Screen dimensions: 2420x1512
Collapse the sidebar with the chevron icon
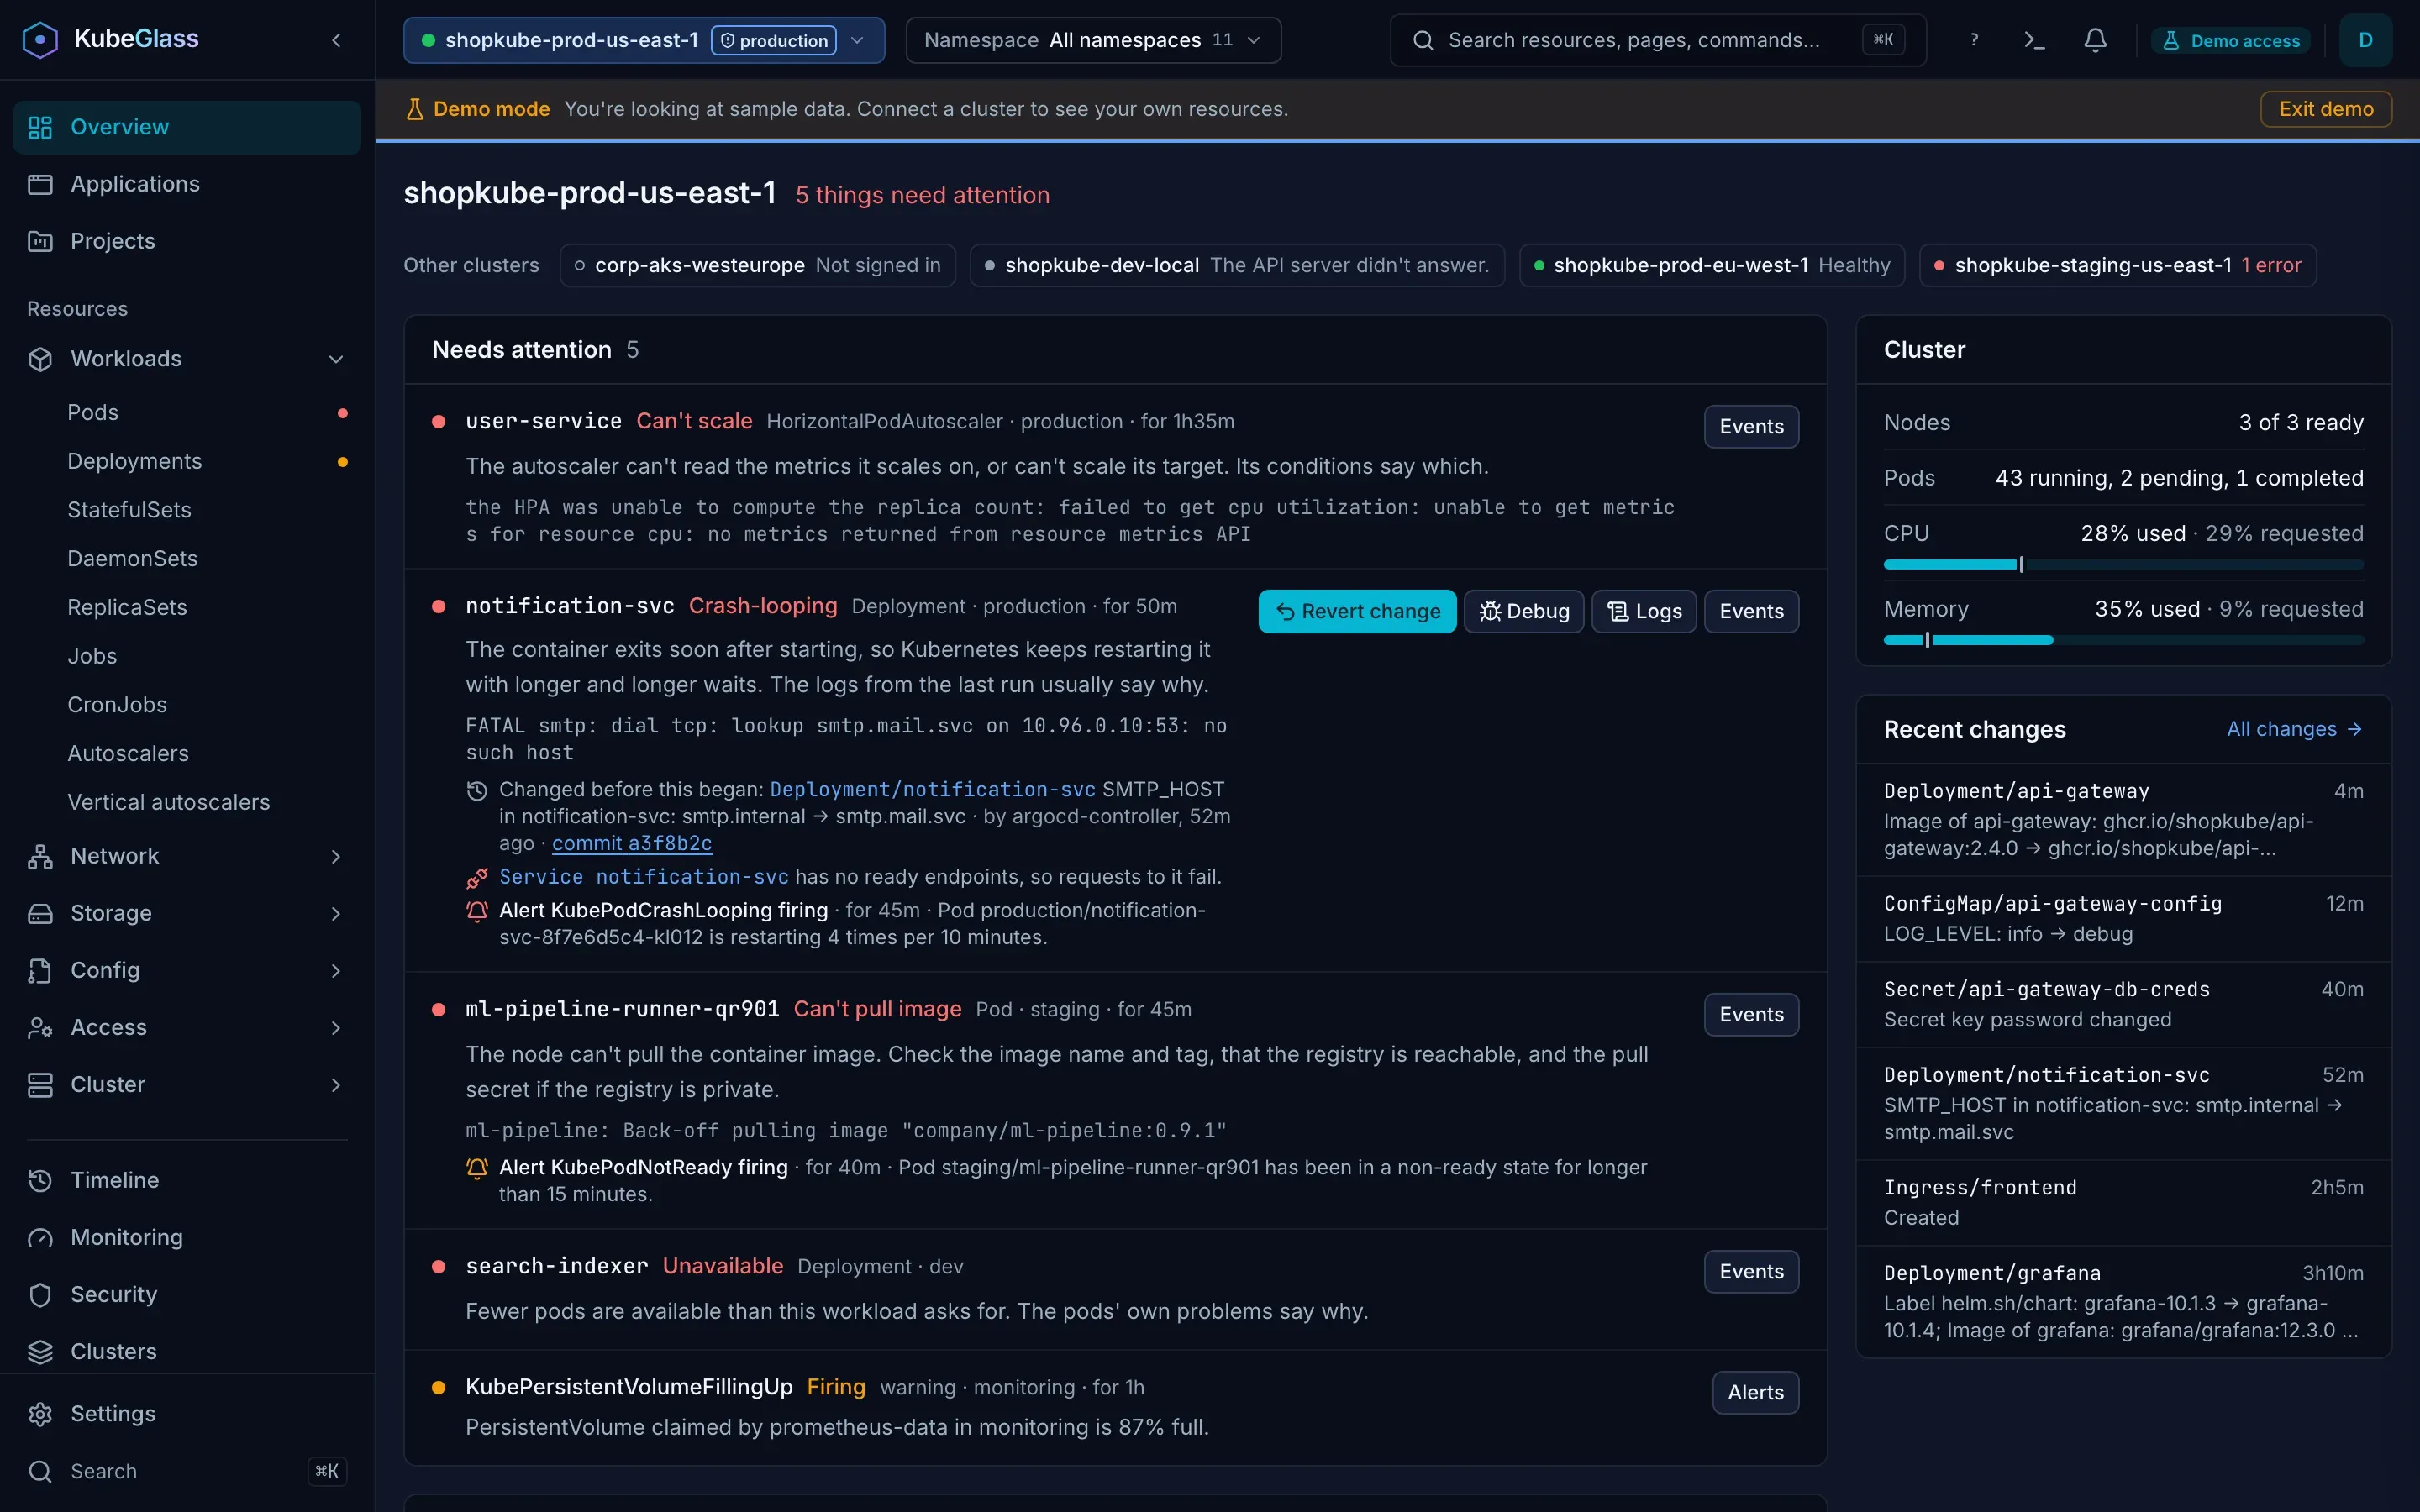(336, 40)
